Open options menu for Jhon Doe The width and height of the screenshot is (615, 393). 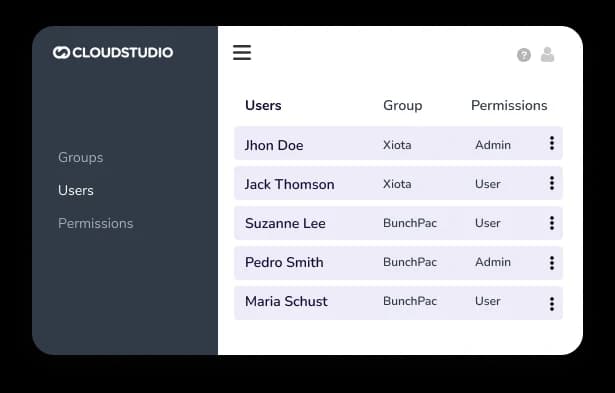tap(552, 143)
